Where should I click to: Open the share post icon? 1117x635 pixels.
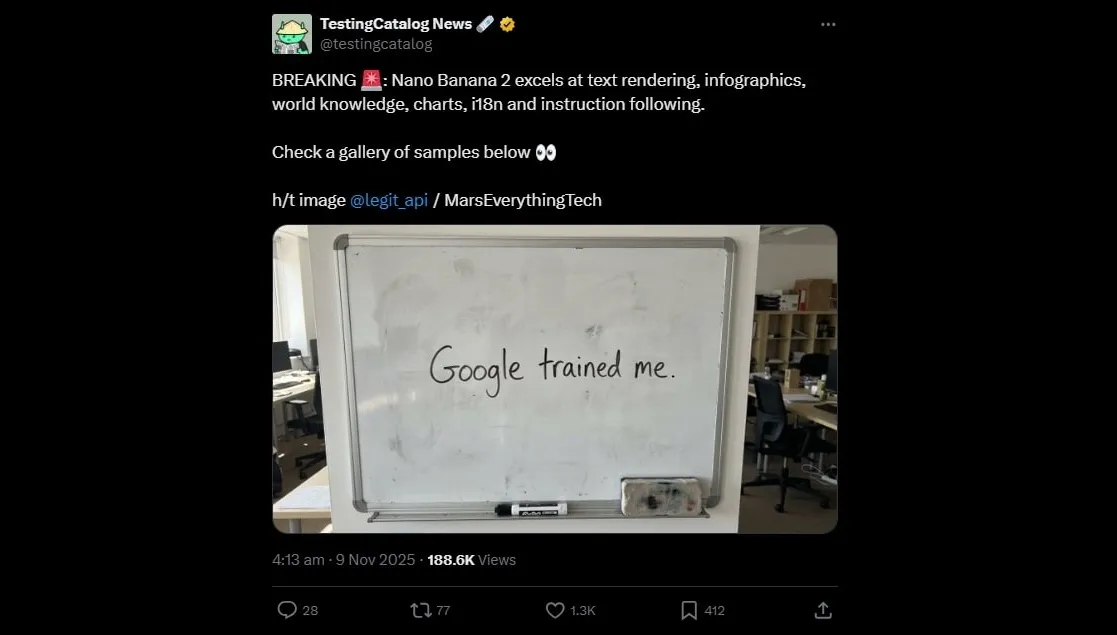pyautogui.click(x=823, y=609)
